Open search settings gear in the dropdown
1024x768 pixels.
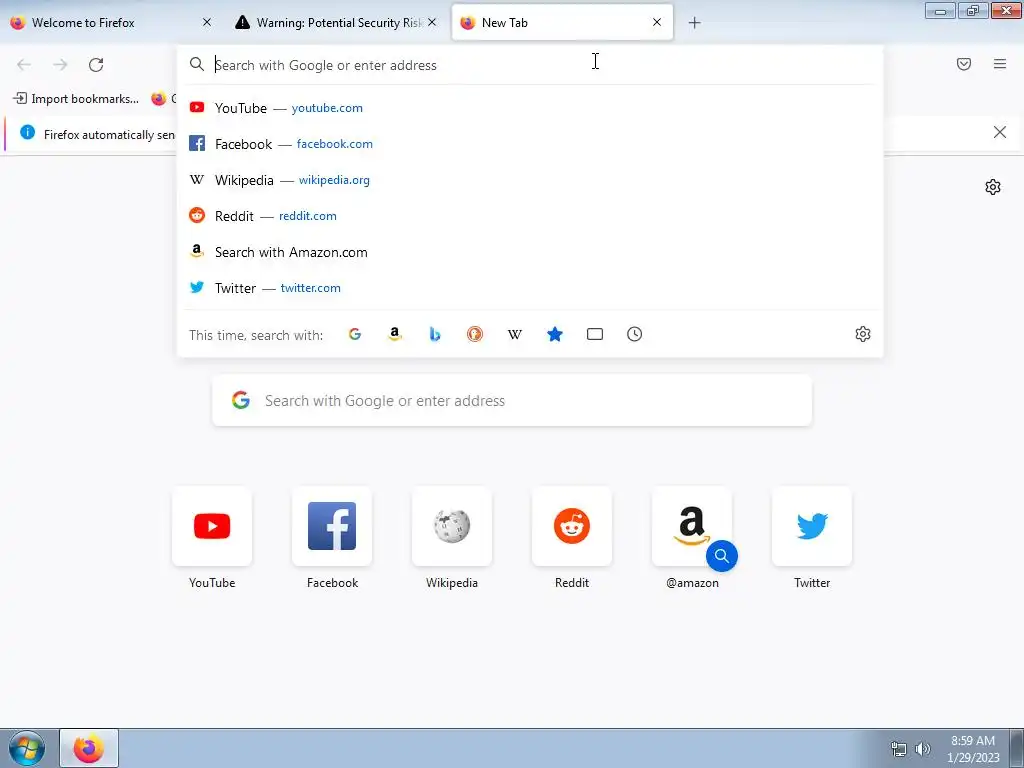[862, 334]
